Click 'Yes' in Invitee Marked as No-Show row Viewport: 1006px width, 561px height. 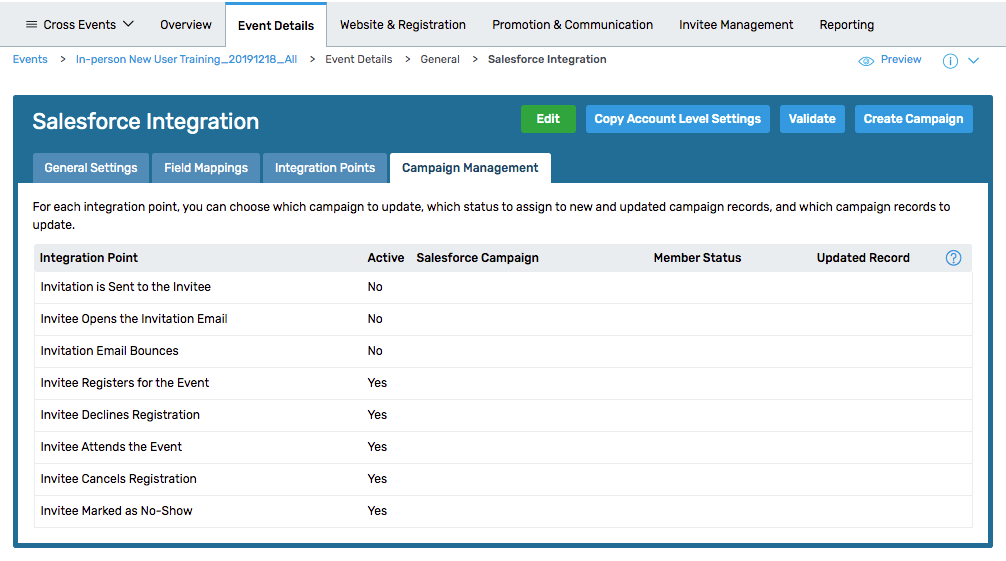pos(377,511)
